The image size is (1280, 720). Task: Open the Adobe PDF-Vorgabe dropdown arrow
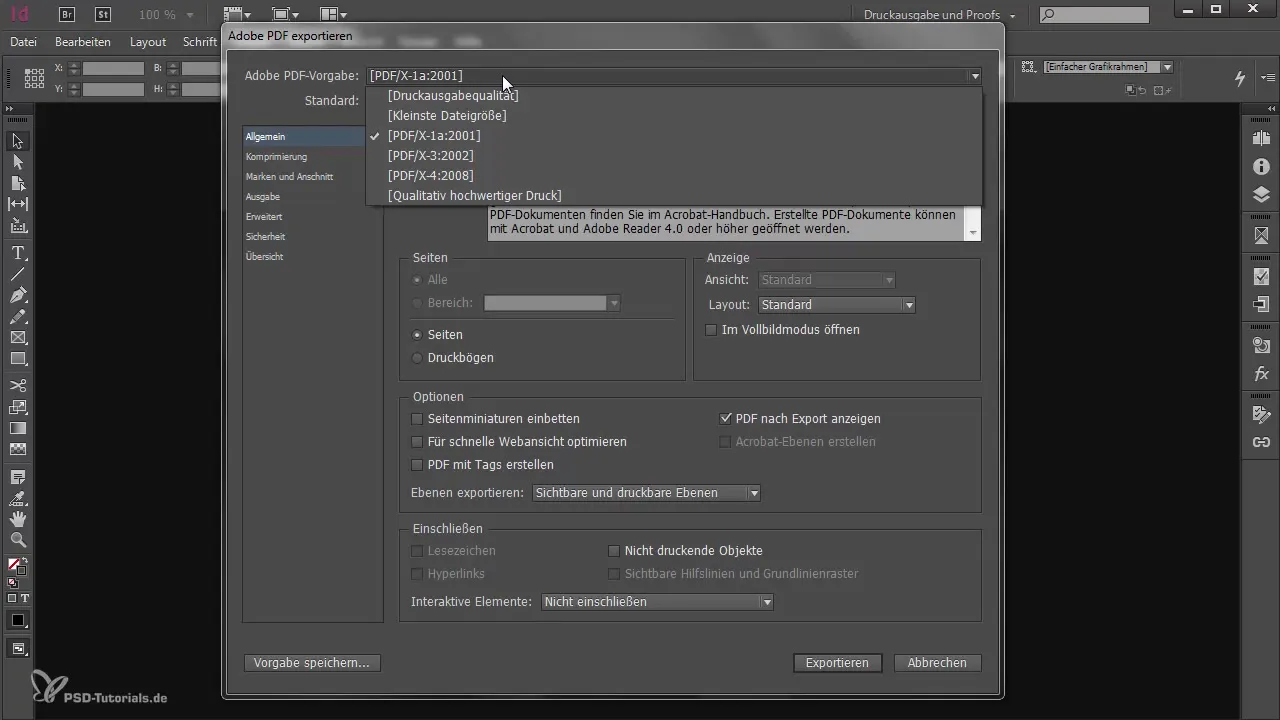click(x=974, y=76)
